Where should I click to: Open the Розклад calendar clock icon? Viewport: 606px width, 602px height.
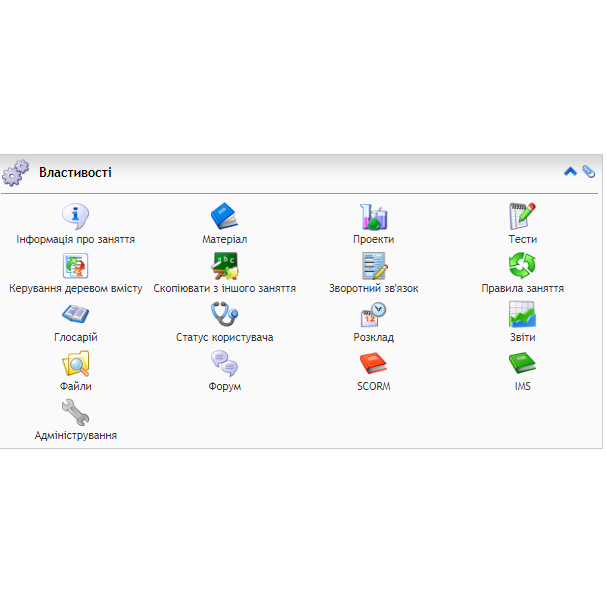click(373, 315)
